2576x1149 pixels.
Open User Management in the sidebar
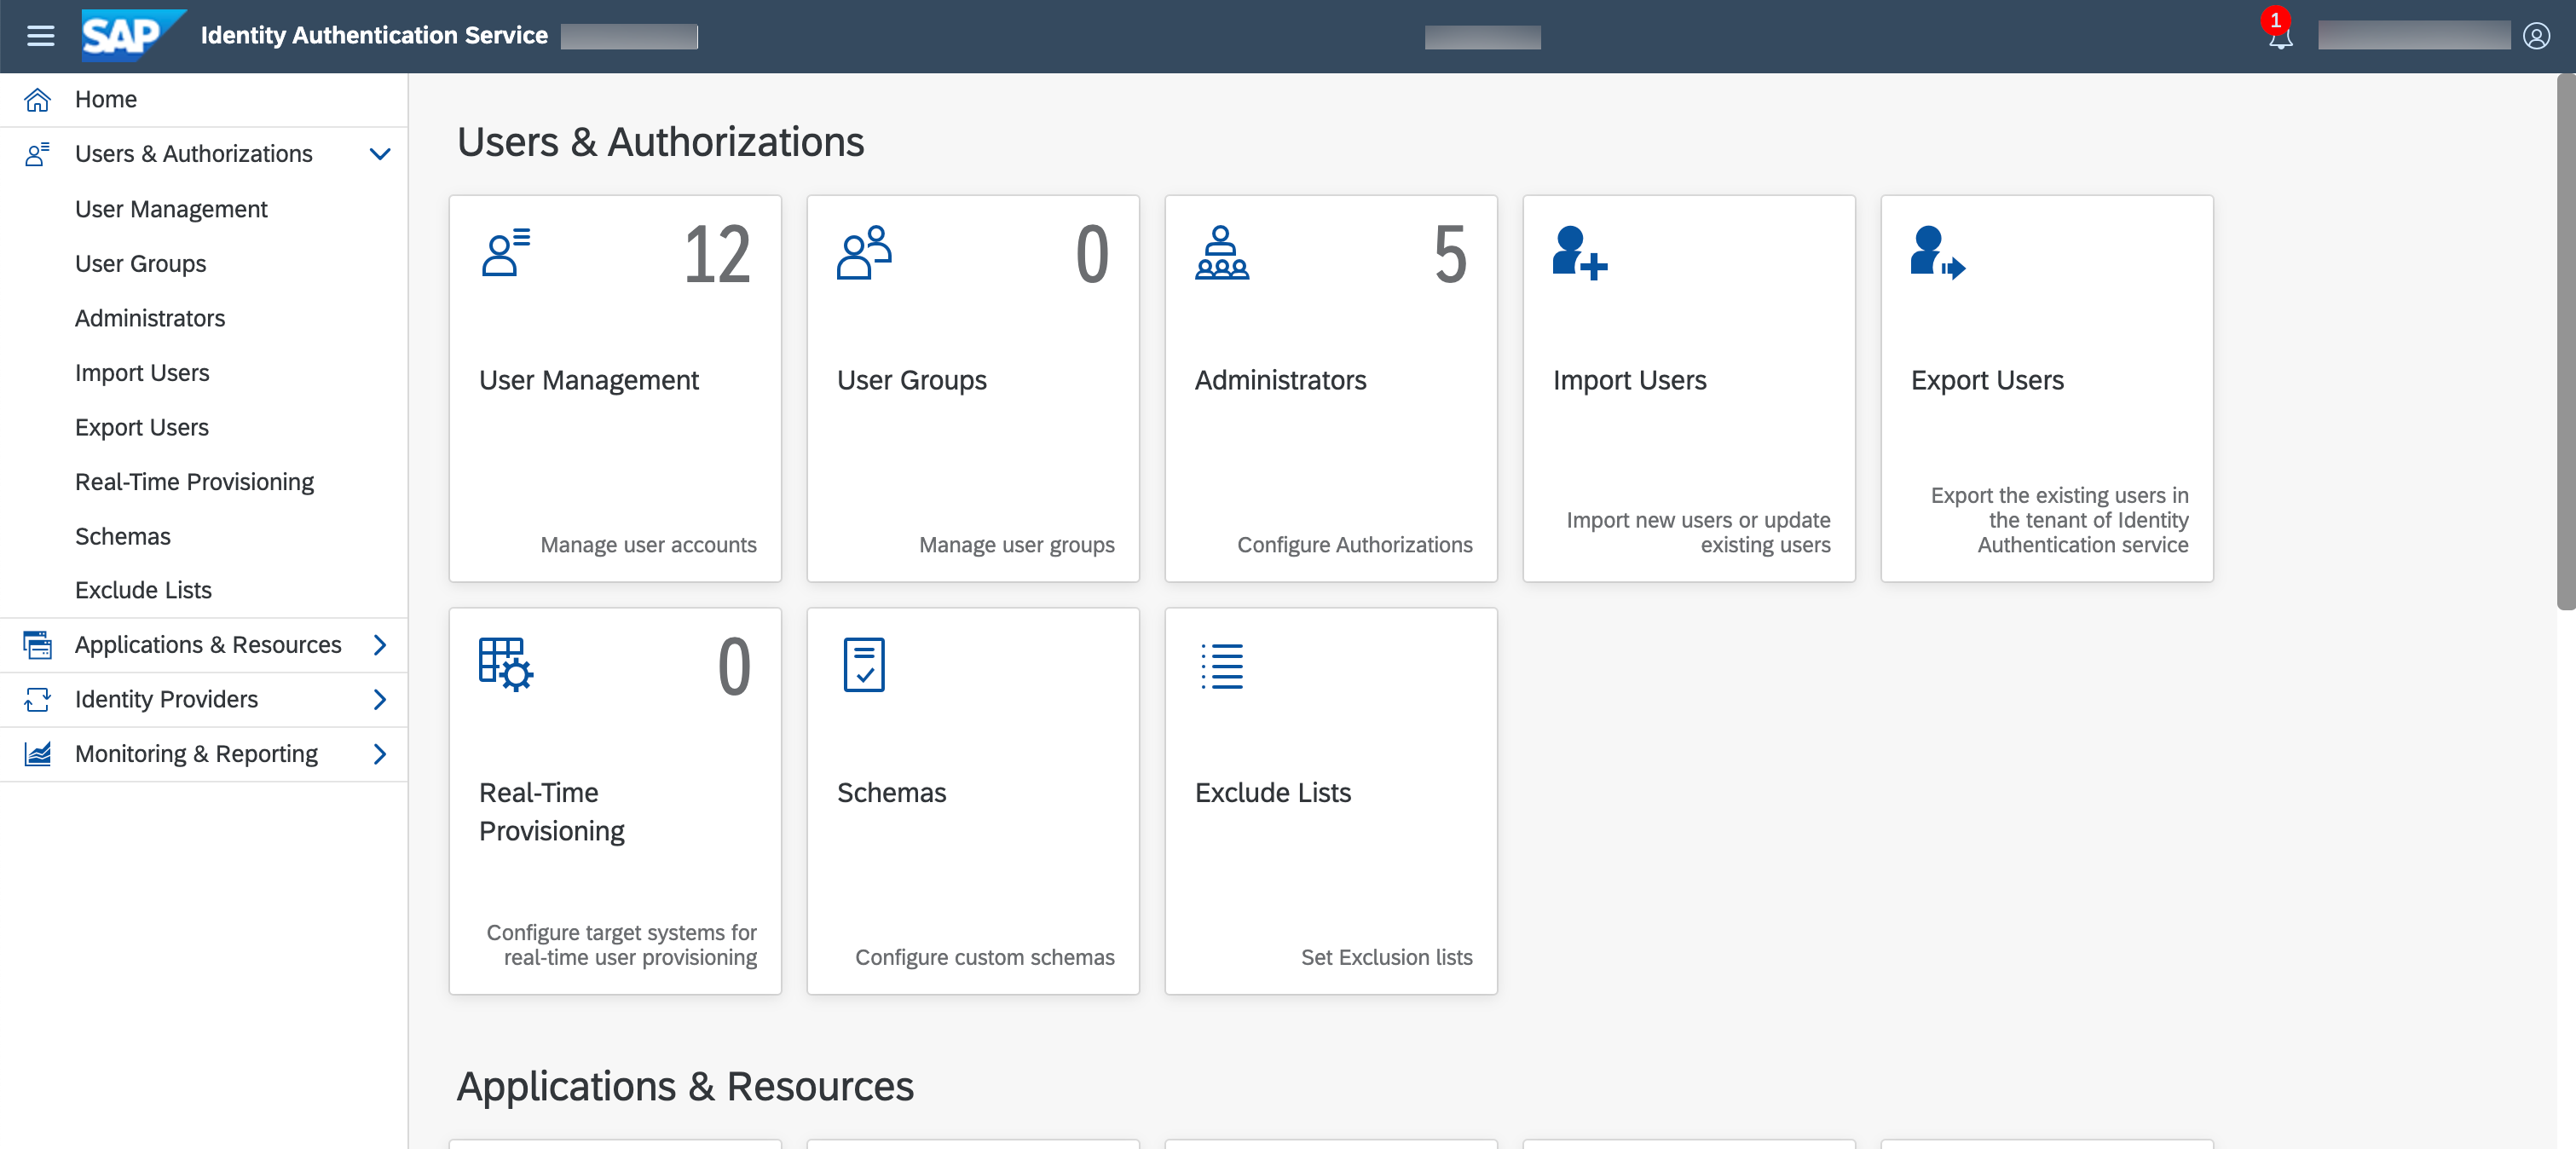(x=204, y=209)
